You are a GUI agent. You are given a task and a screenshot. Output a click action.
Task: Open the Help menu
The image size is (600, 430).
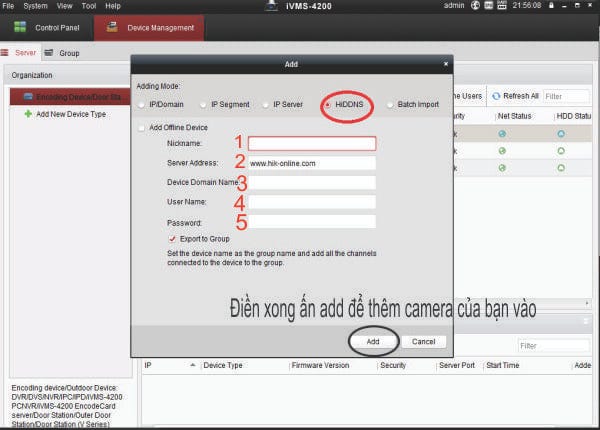point(113,6)
